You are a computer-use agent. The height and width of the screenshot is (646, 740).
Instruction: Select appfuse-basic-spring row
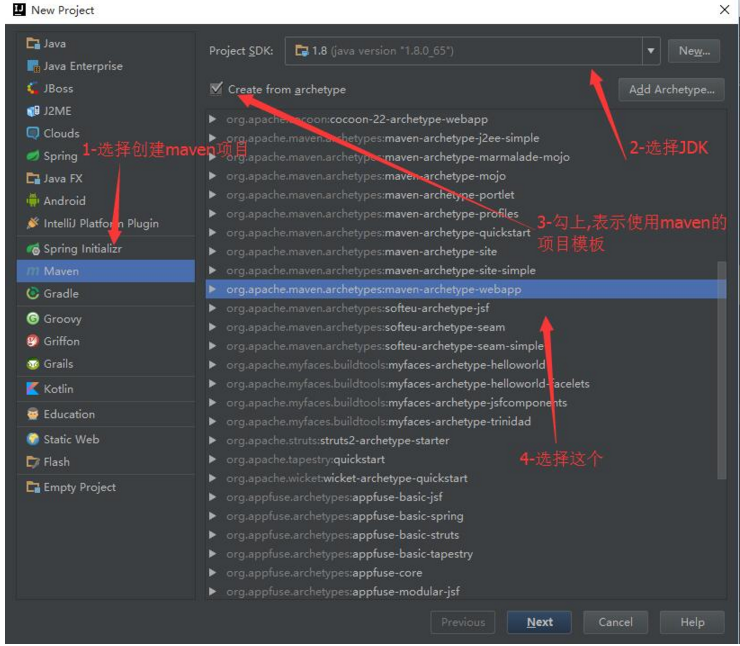[466, 516]
